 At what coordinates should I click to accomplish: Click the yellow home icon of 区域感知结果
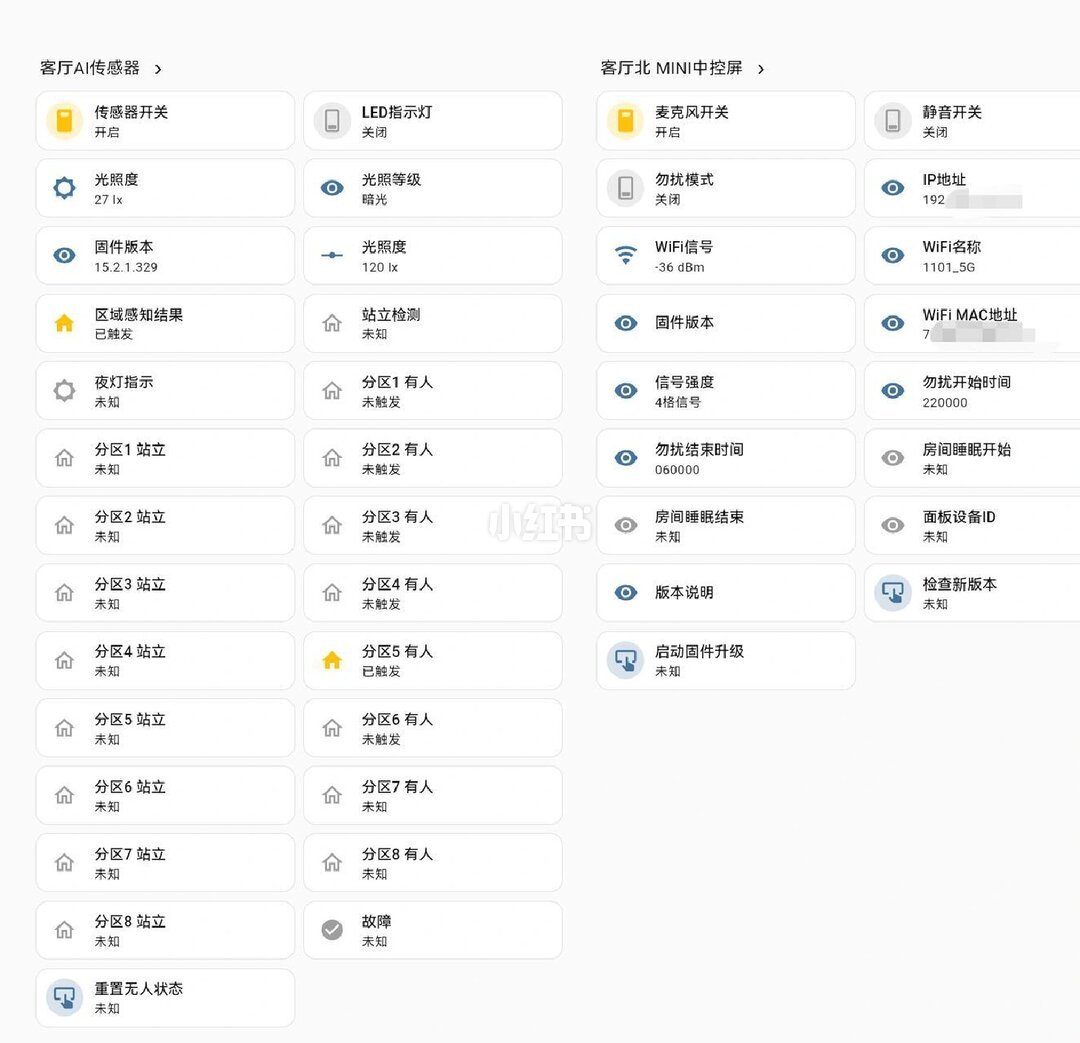[65, 323]
